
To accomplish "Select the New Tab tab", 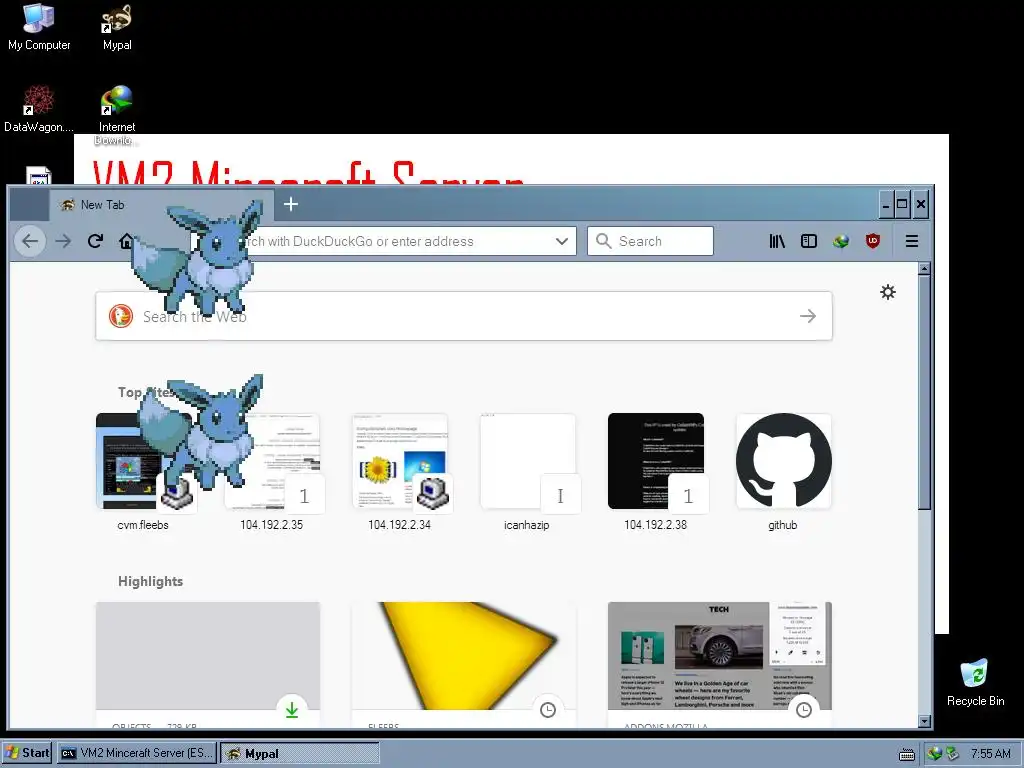I will (x=161, y=204).
